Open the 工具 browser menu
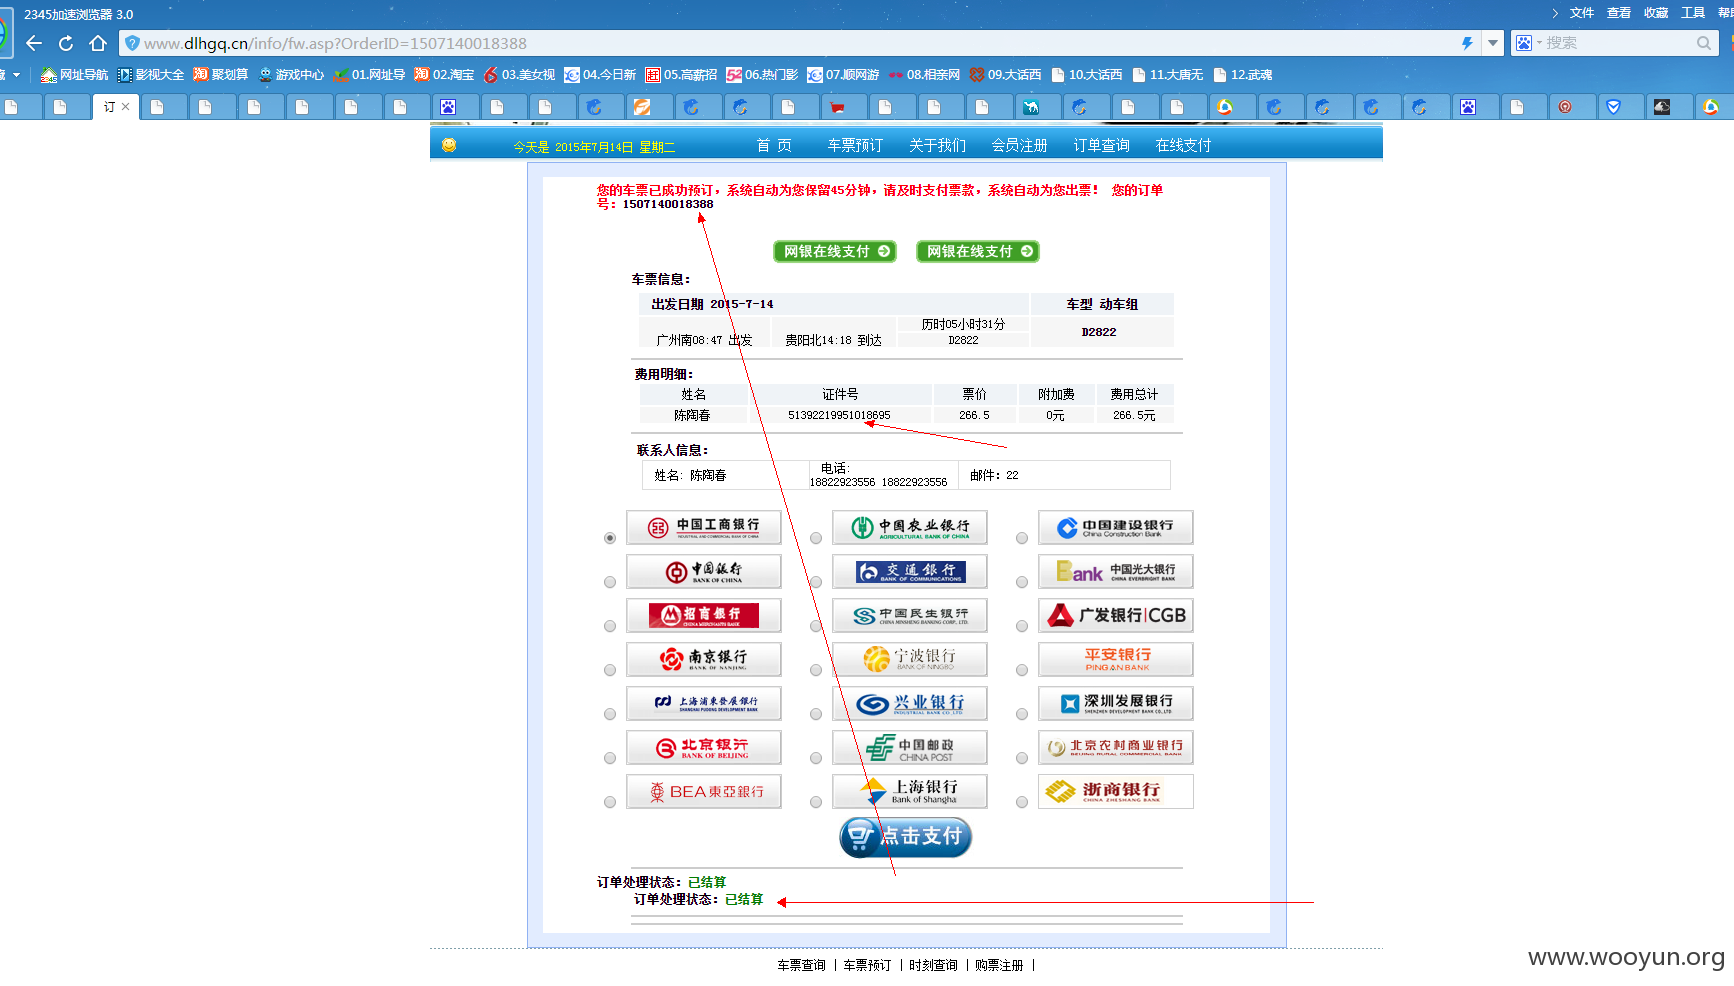The image size is (1734, 986). [x=1693, y=13]
